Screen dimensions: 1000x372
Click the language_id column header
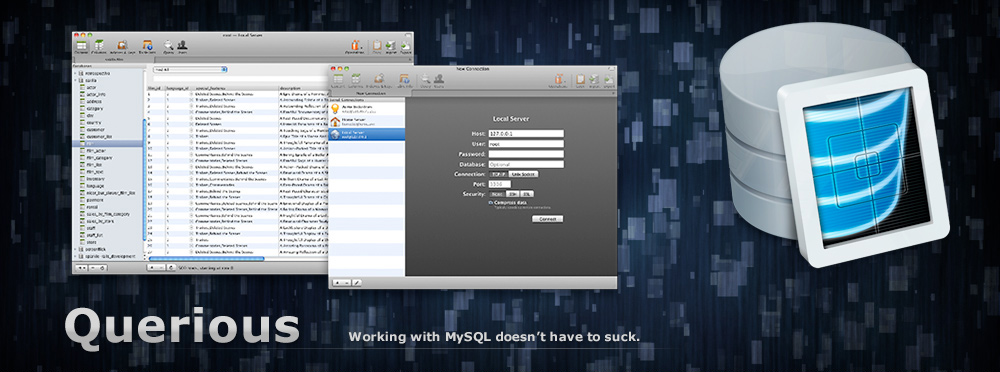178,88
